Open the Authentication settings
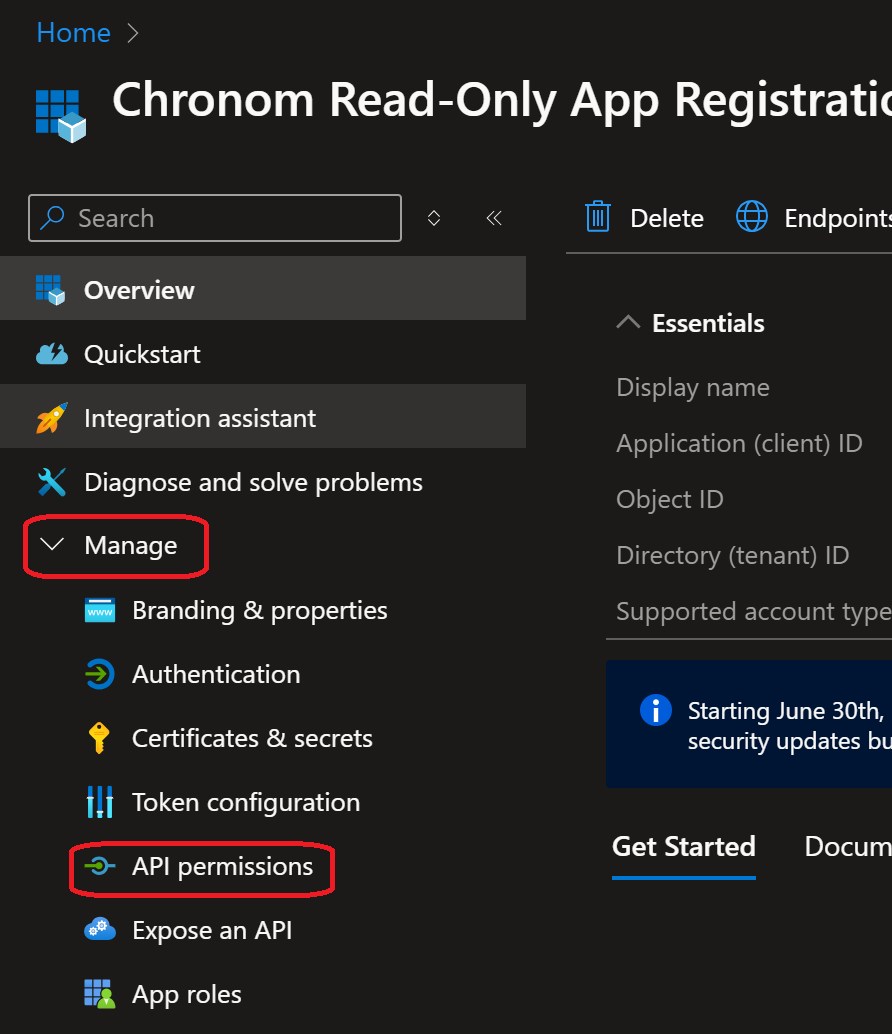Screen dimensions: 892x1034 click(x=216, y=674)
